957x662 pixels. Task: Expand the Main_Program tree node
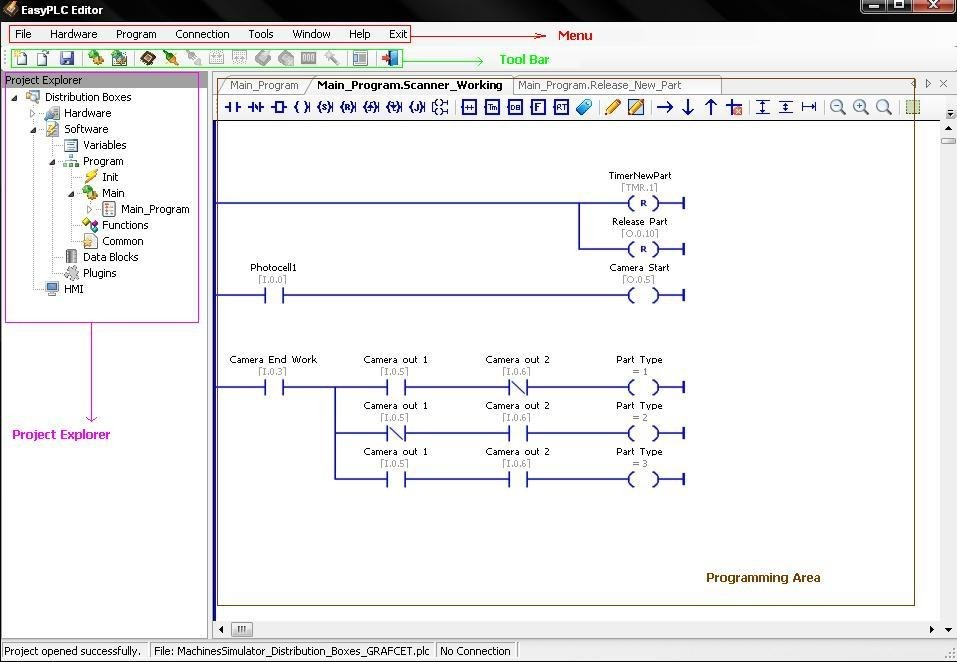90,209
